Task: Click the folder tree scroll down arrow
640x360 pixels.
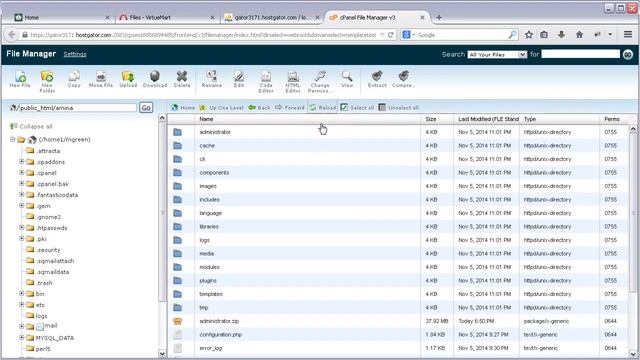Action: click(x=162, y=354)
